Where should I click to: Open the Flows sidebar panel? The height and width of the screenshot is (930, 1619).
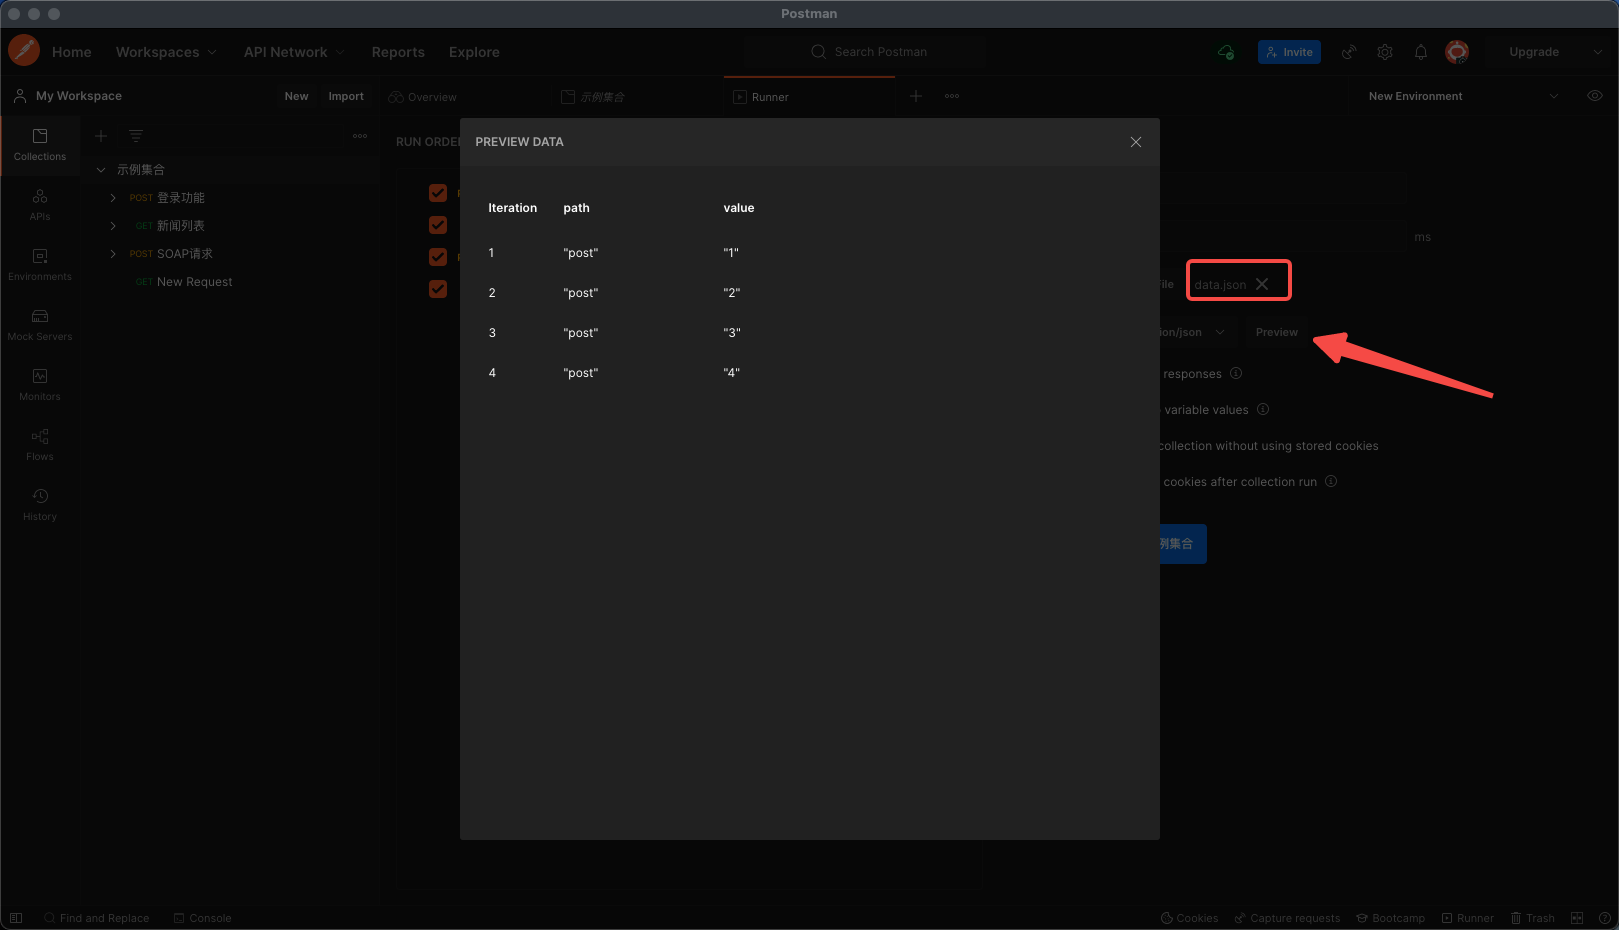point(40,445)
